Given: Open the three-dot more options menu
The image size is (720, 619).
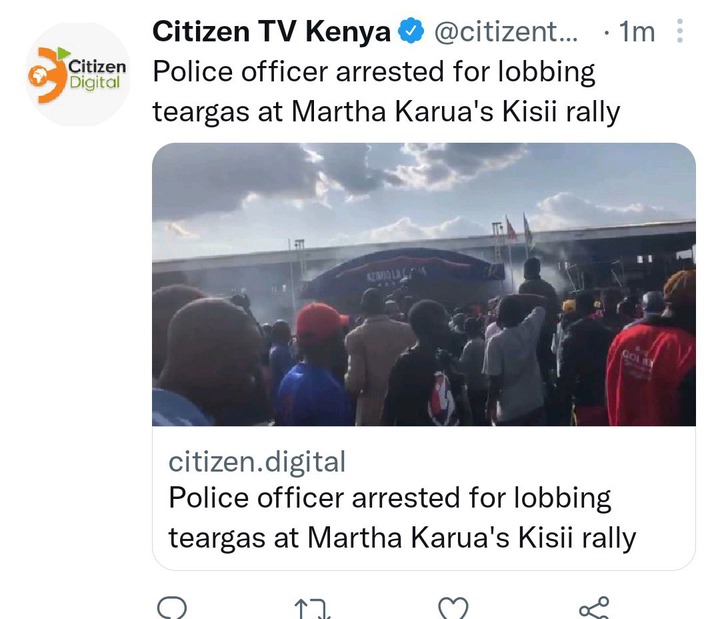Looking at the screenshot, I should click(x=680, y=31).
